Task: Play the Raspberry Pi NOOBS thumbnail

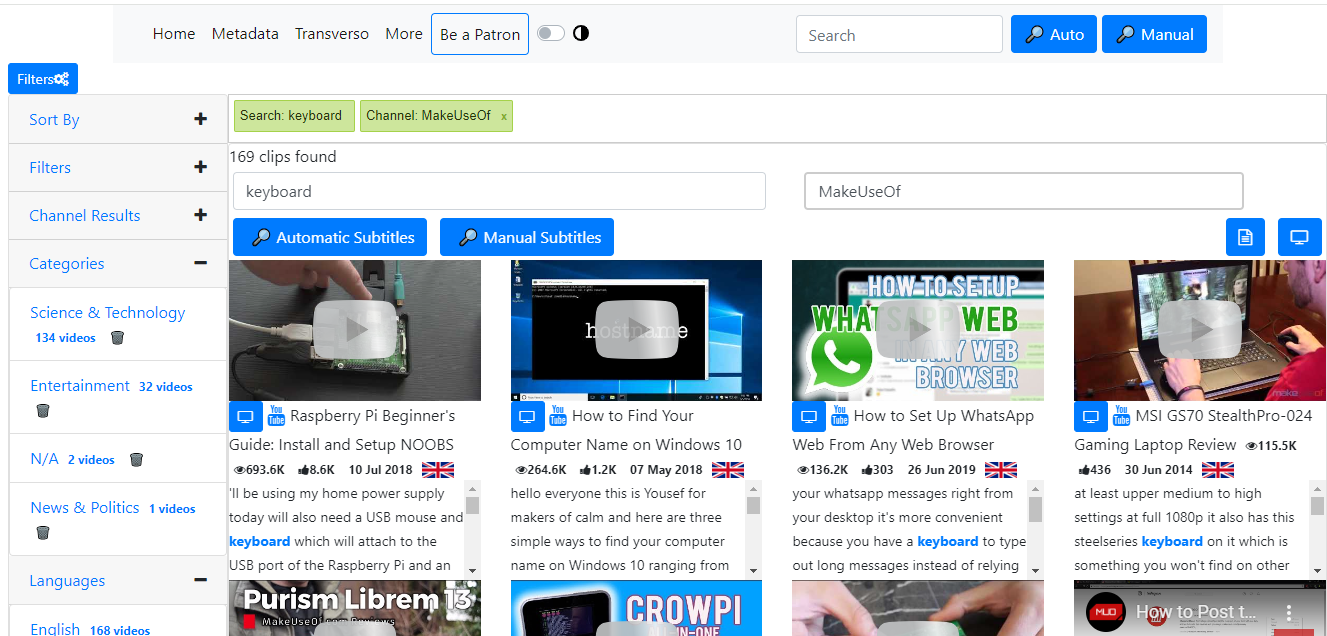Action: point(355,330)
